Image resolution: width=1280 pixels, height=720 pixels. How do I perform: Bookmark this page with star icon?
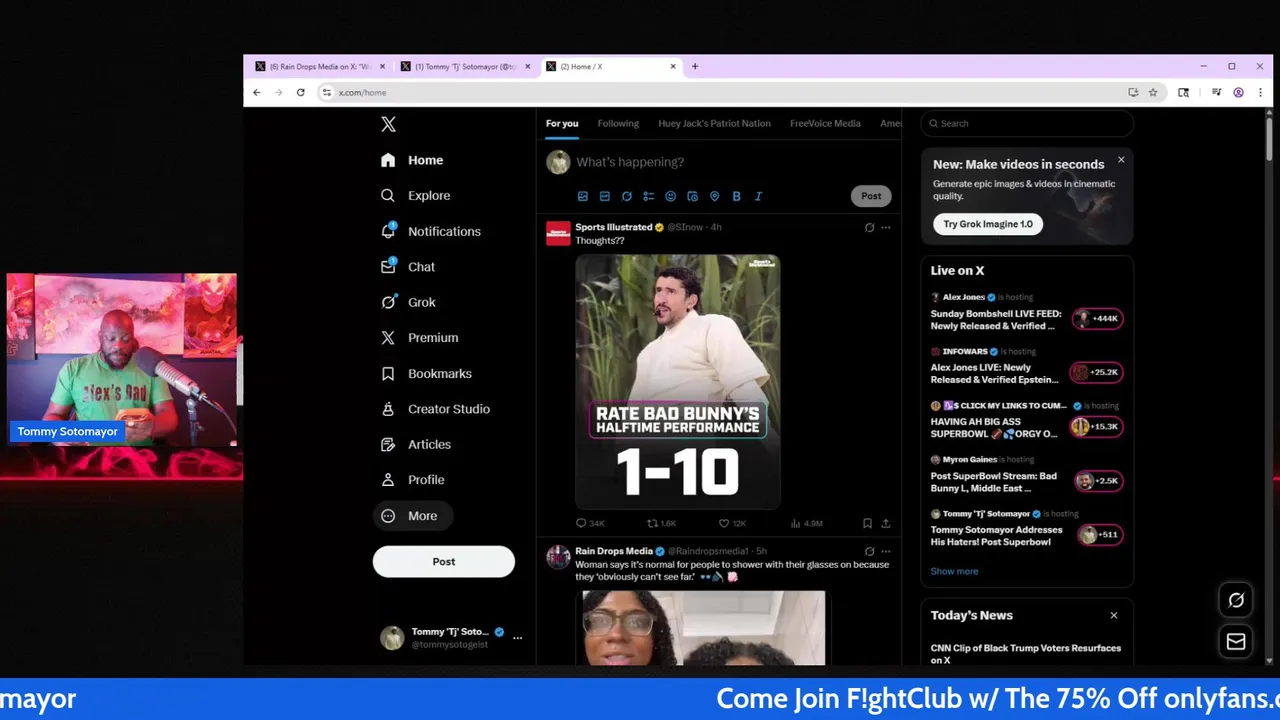(x=1153, y=92)
